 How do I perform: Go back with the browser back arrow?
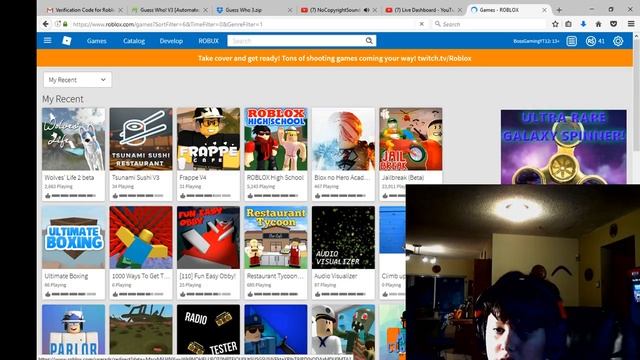tap(46, 24)
